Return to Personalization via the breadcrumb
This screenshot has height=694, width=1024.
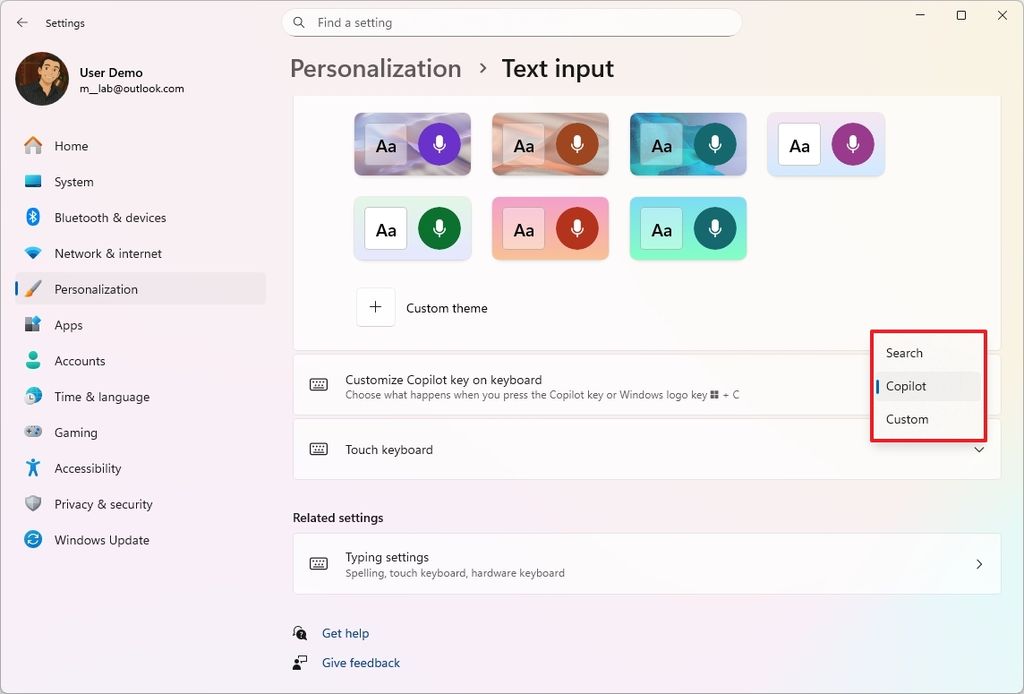(375, 68)
